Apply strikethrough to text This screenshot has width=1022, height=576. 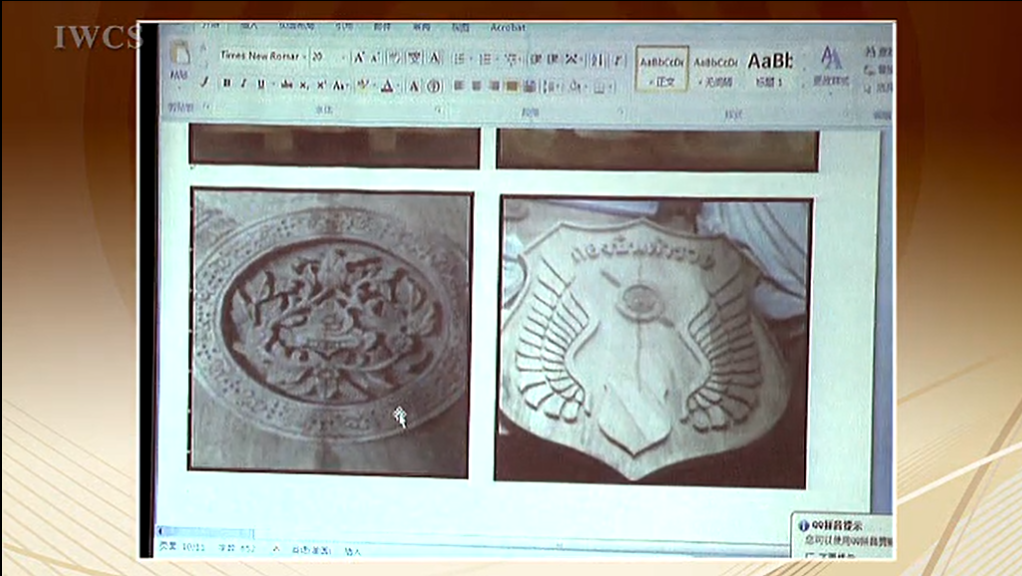click(286, 86)
